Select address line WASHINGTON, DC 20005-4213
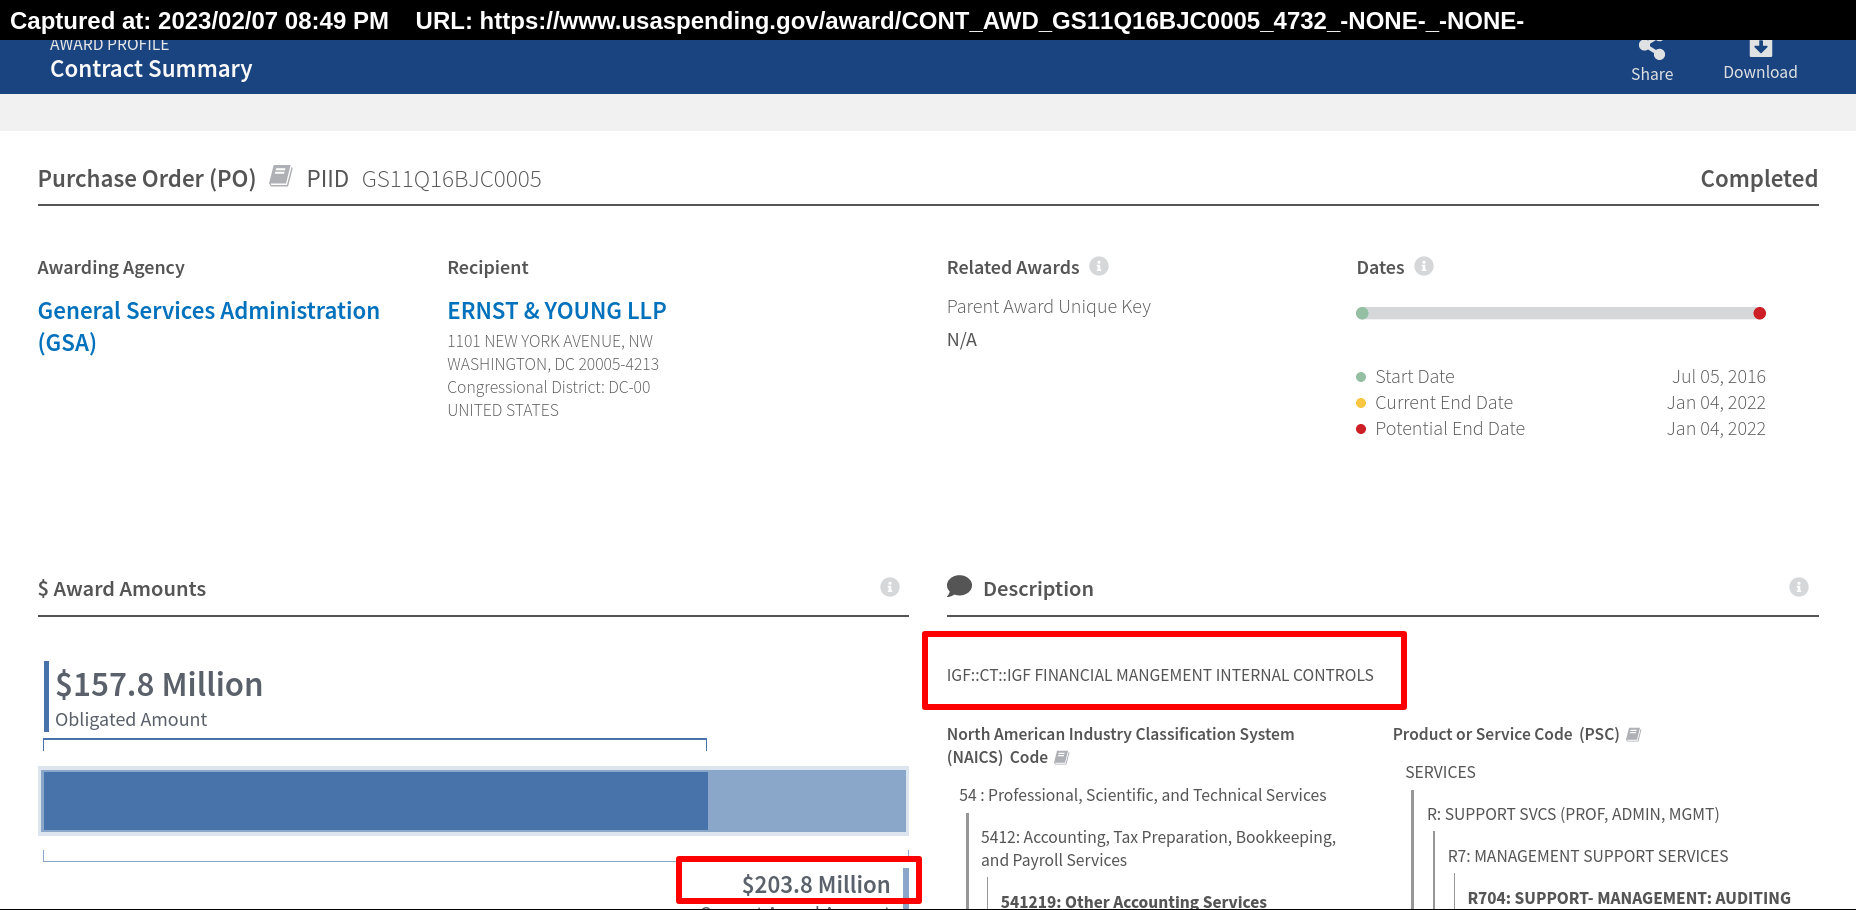Screen dimensions: 1856x910 click(553, 364)
